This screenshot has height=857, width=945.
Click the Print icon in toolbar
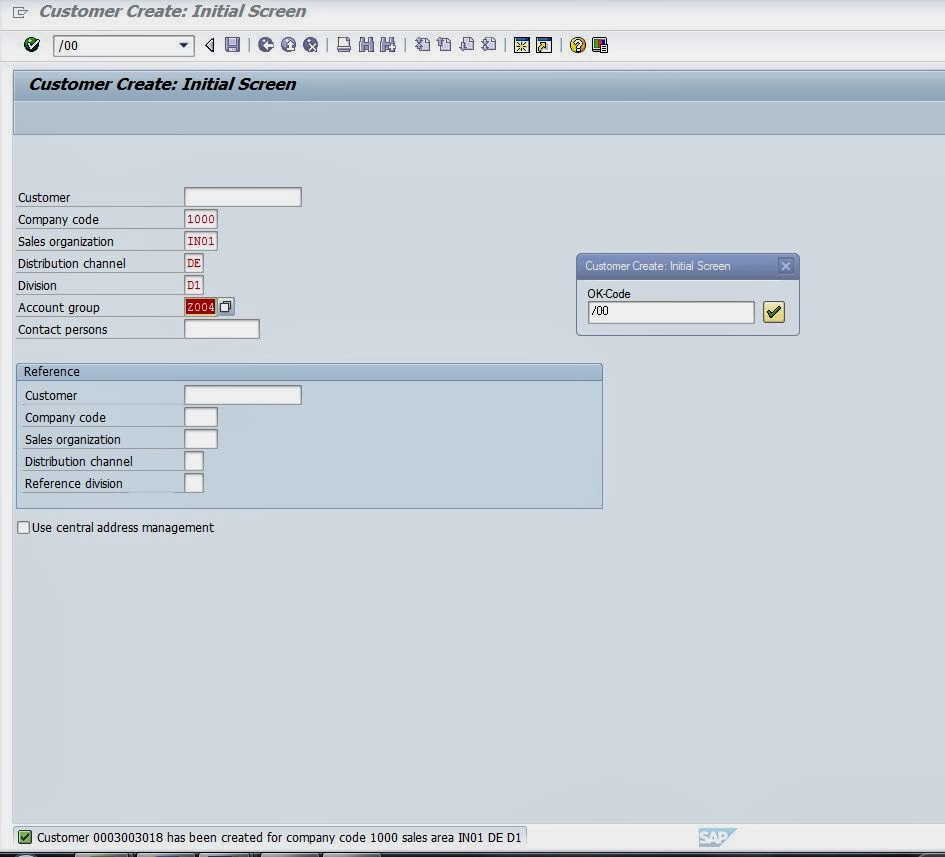click(343, 45)
